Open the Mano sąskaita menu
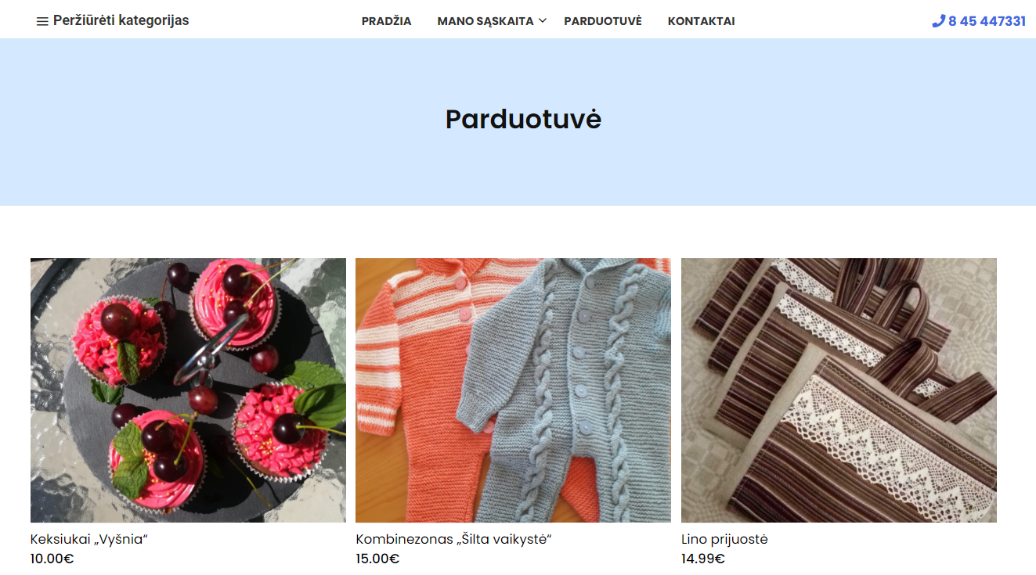This screenshot has width=1036, height=575. click(x=485, y=21)
